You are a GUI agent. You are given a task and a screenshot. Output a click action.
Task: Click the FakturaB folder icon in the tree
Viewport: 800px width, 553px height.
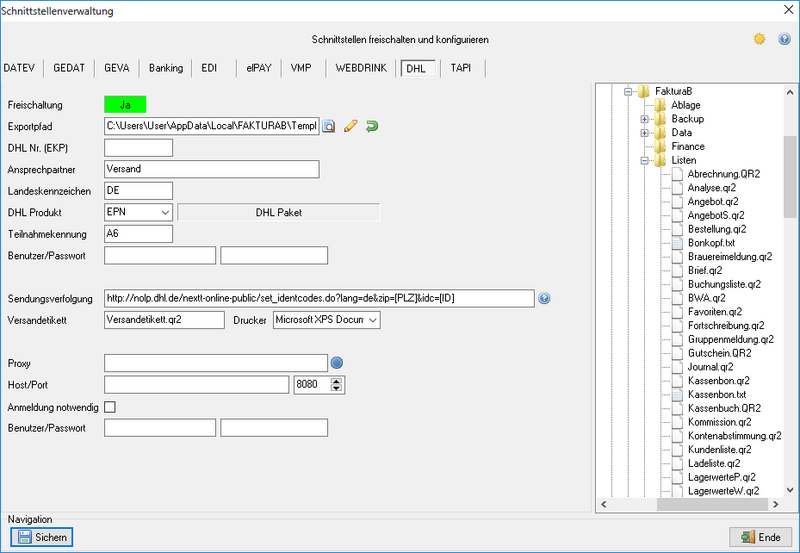(x=643, y=91)
